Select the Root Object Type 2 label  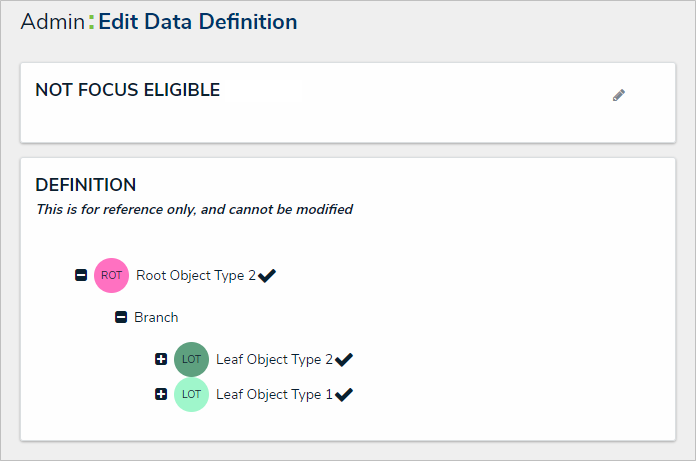click(196, 275)
